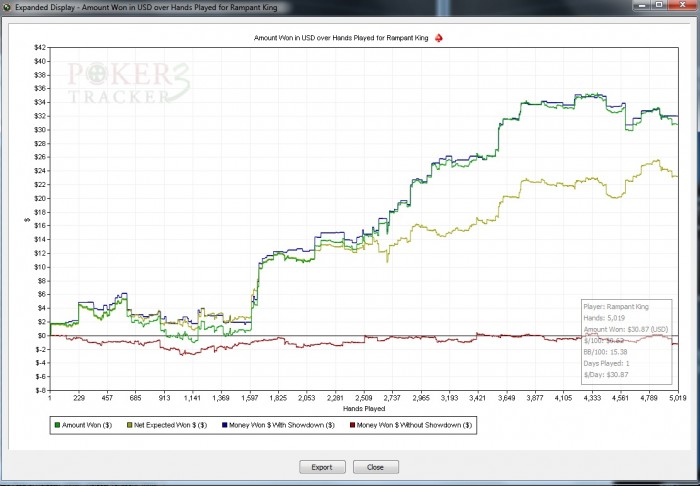Minimize the Expanded Display window

point(642,6)
